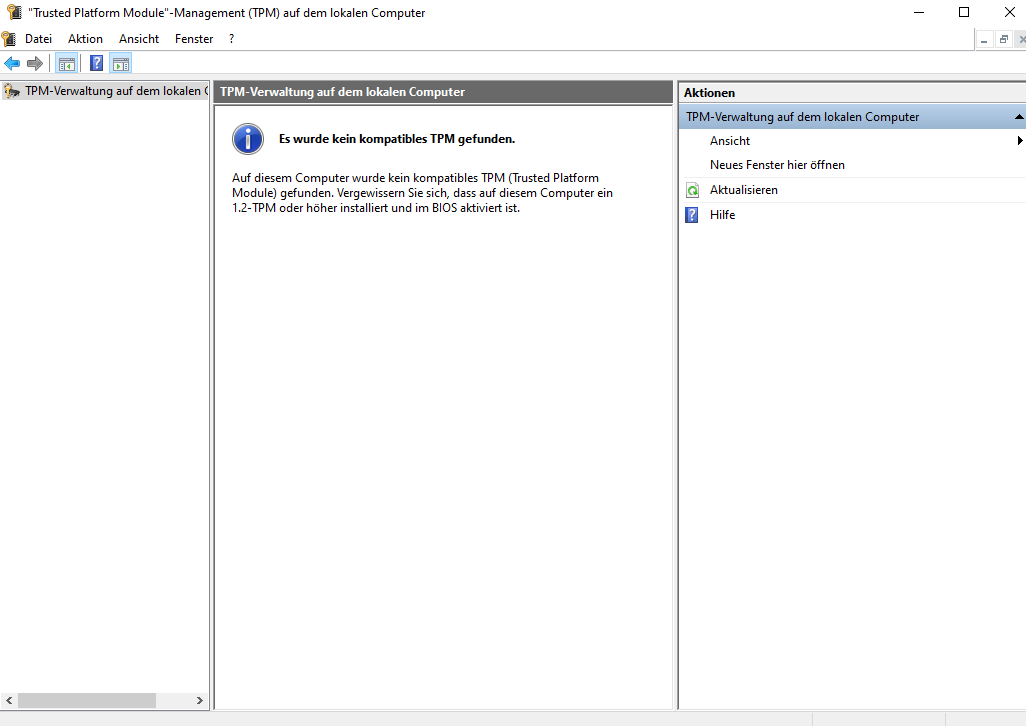Click the tree pane scrollbar right arrow

tap(200, 700)
